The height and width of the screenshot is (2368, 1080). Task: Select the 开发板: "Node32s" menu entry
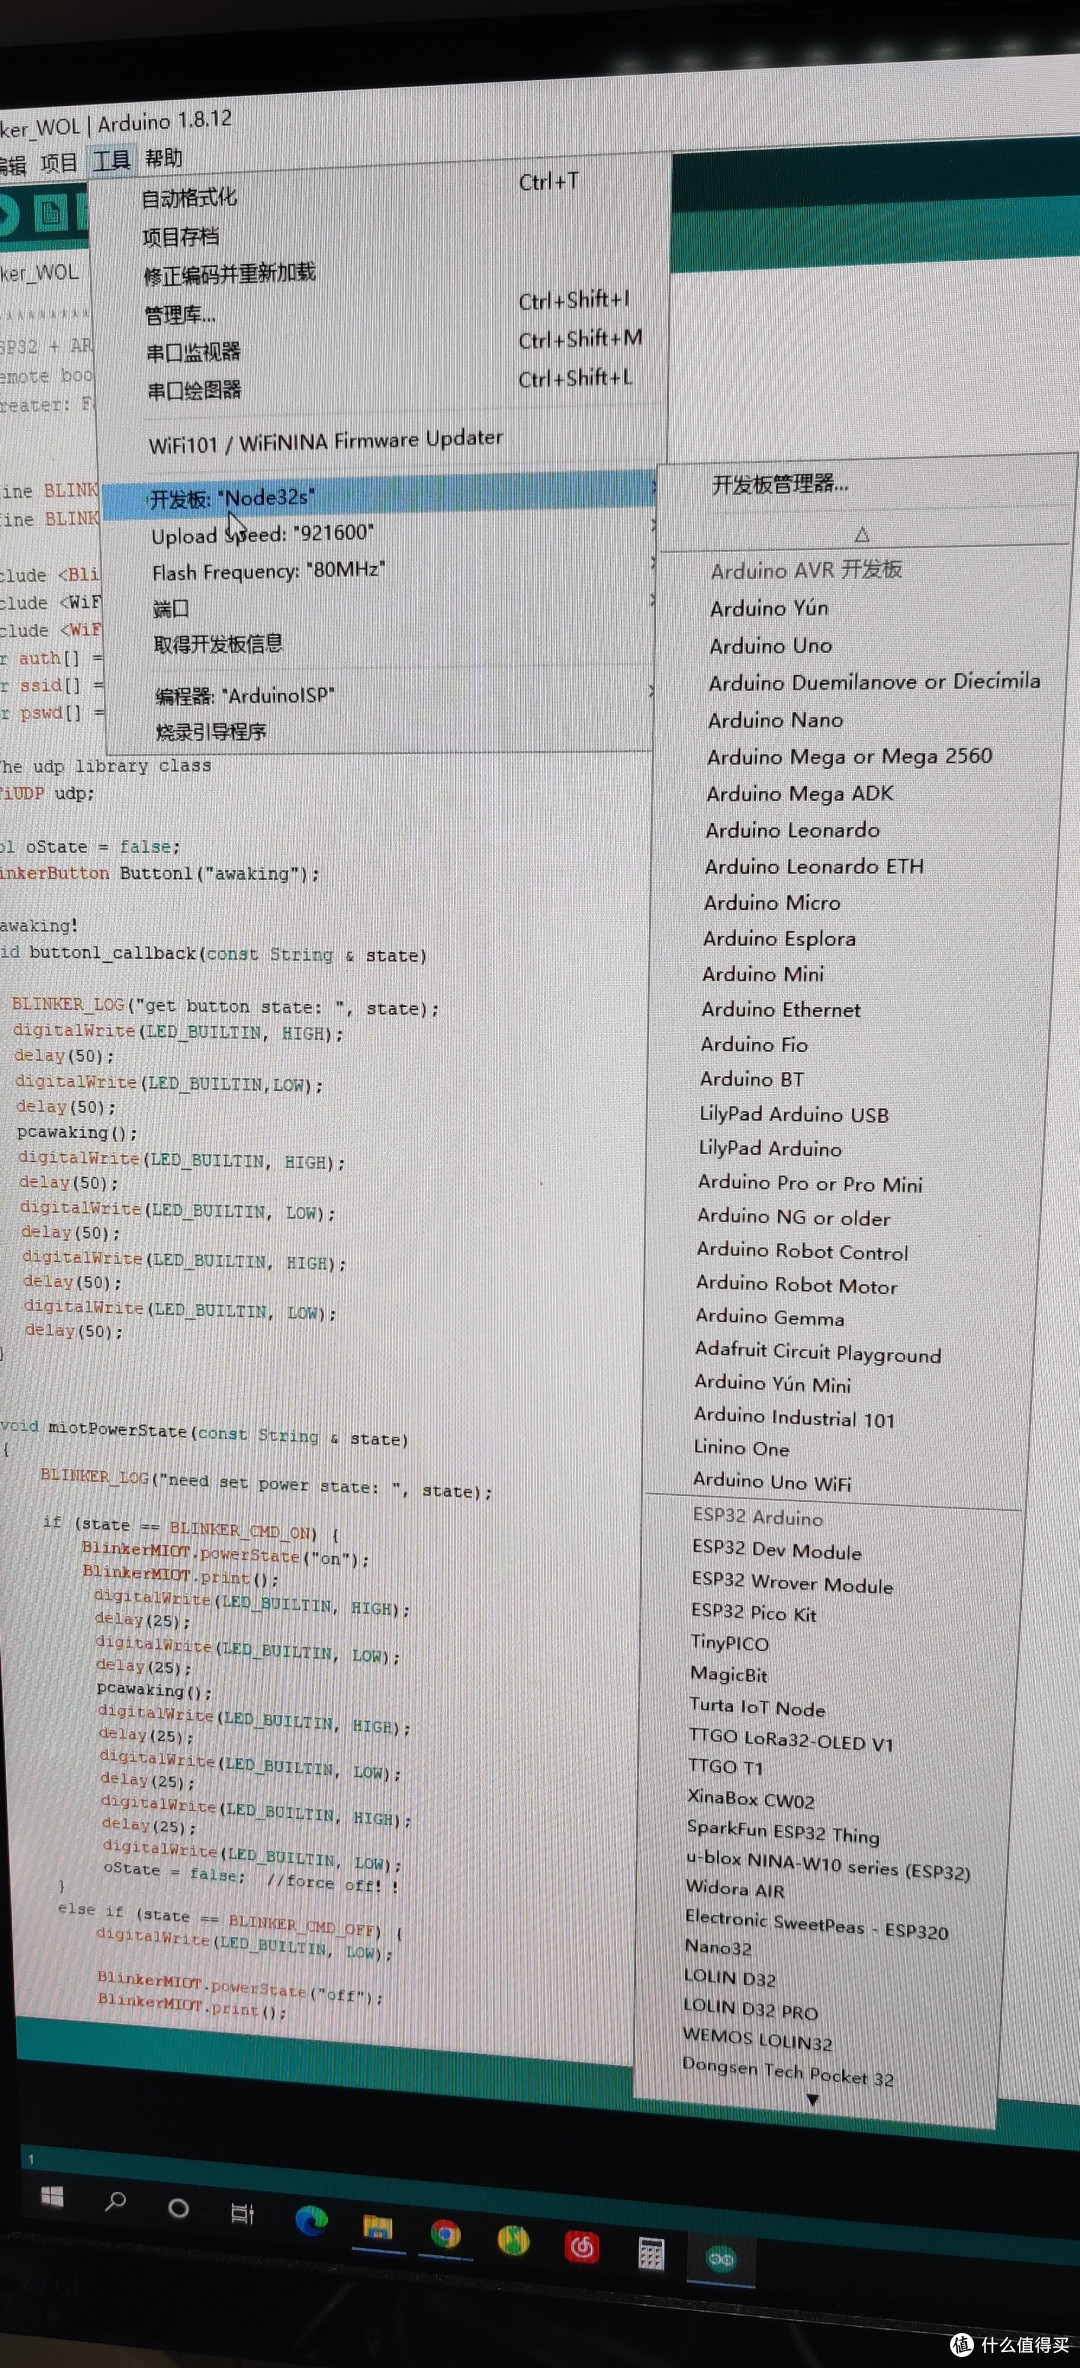pos(379,496)
